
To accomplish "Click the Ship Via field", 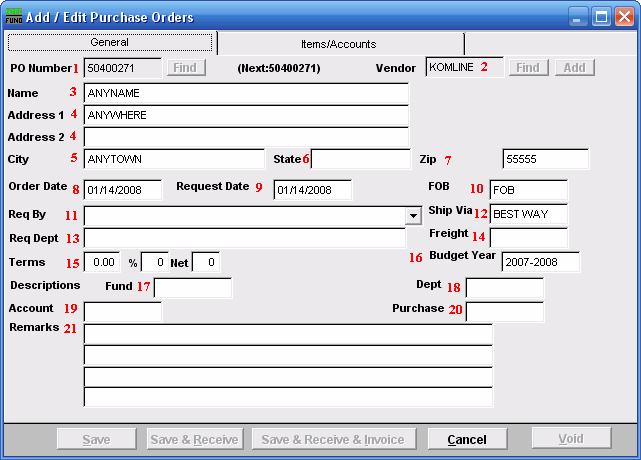I will [x=528, y=214].
